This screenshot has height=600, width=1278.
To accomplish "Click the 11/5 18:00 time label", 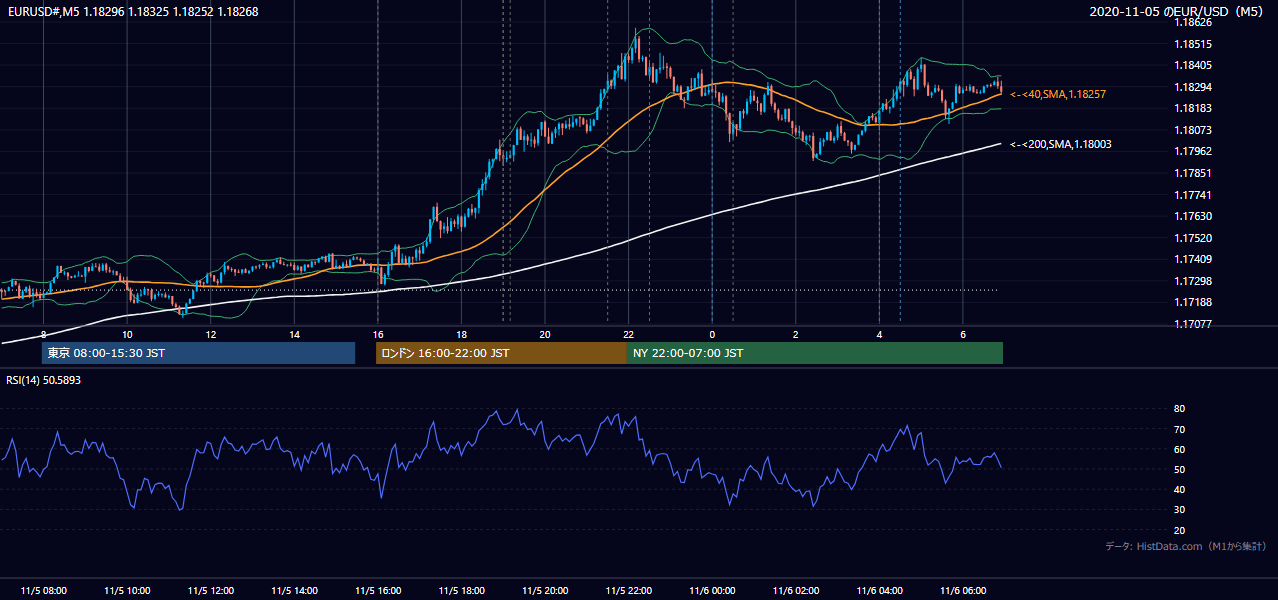I will [462, 591].
